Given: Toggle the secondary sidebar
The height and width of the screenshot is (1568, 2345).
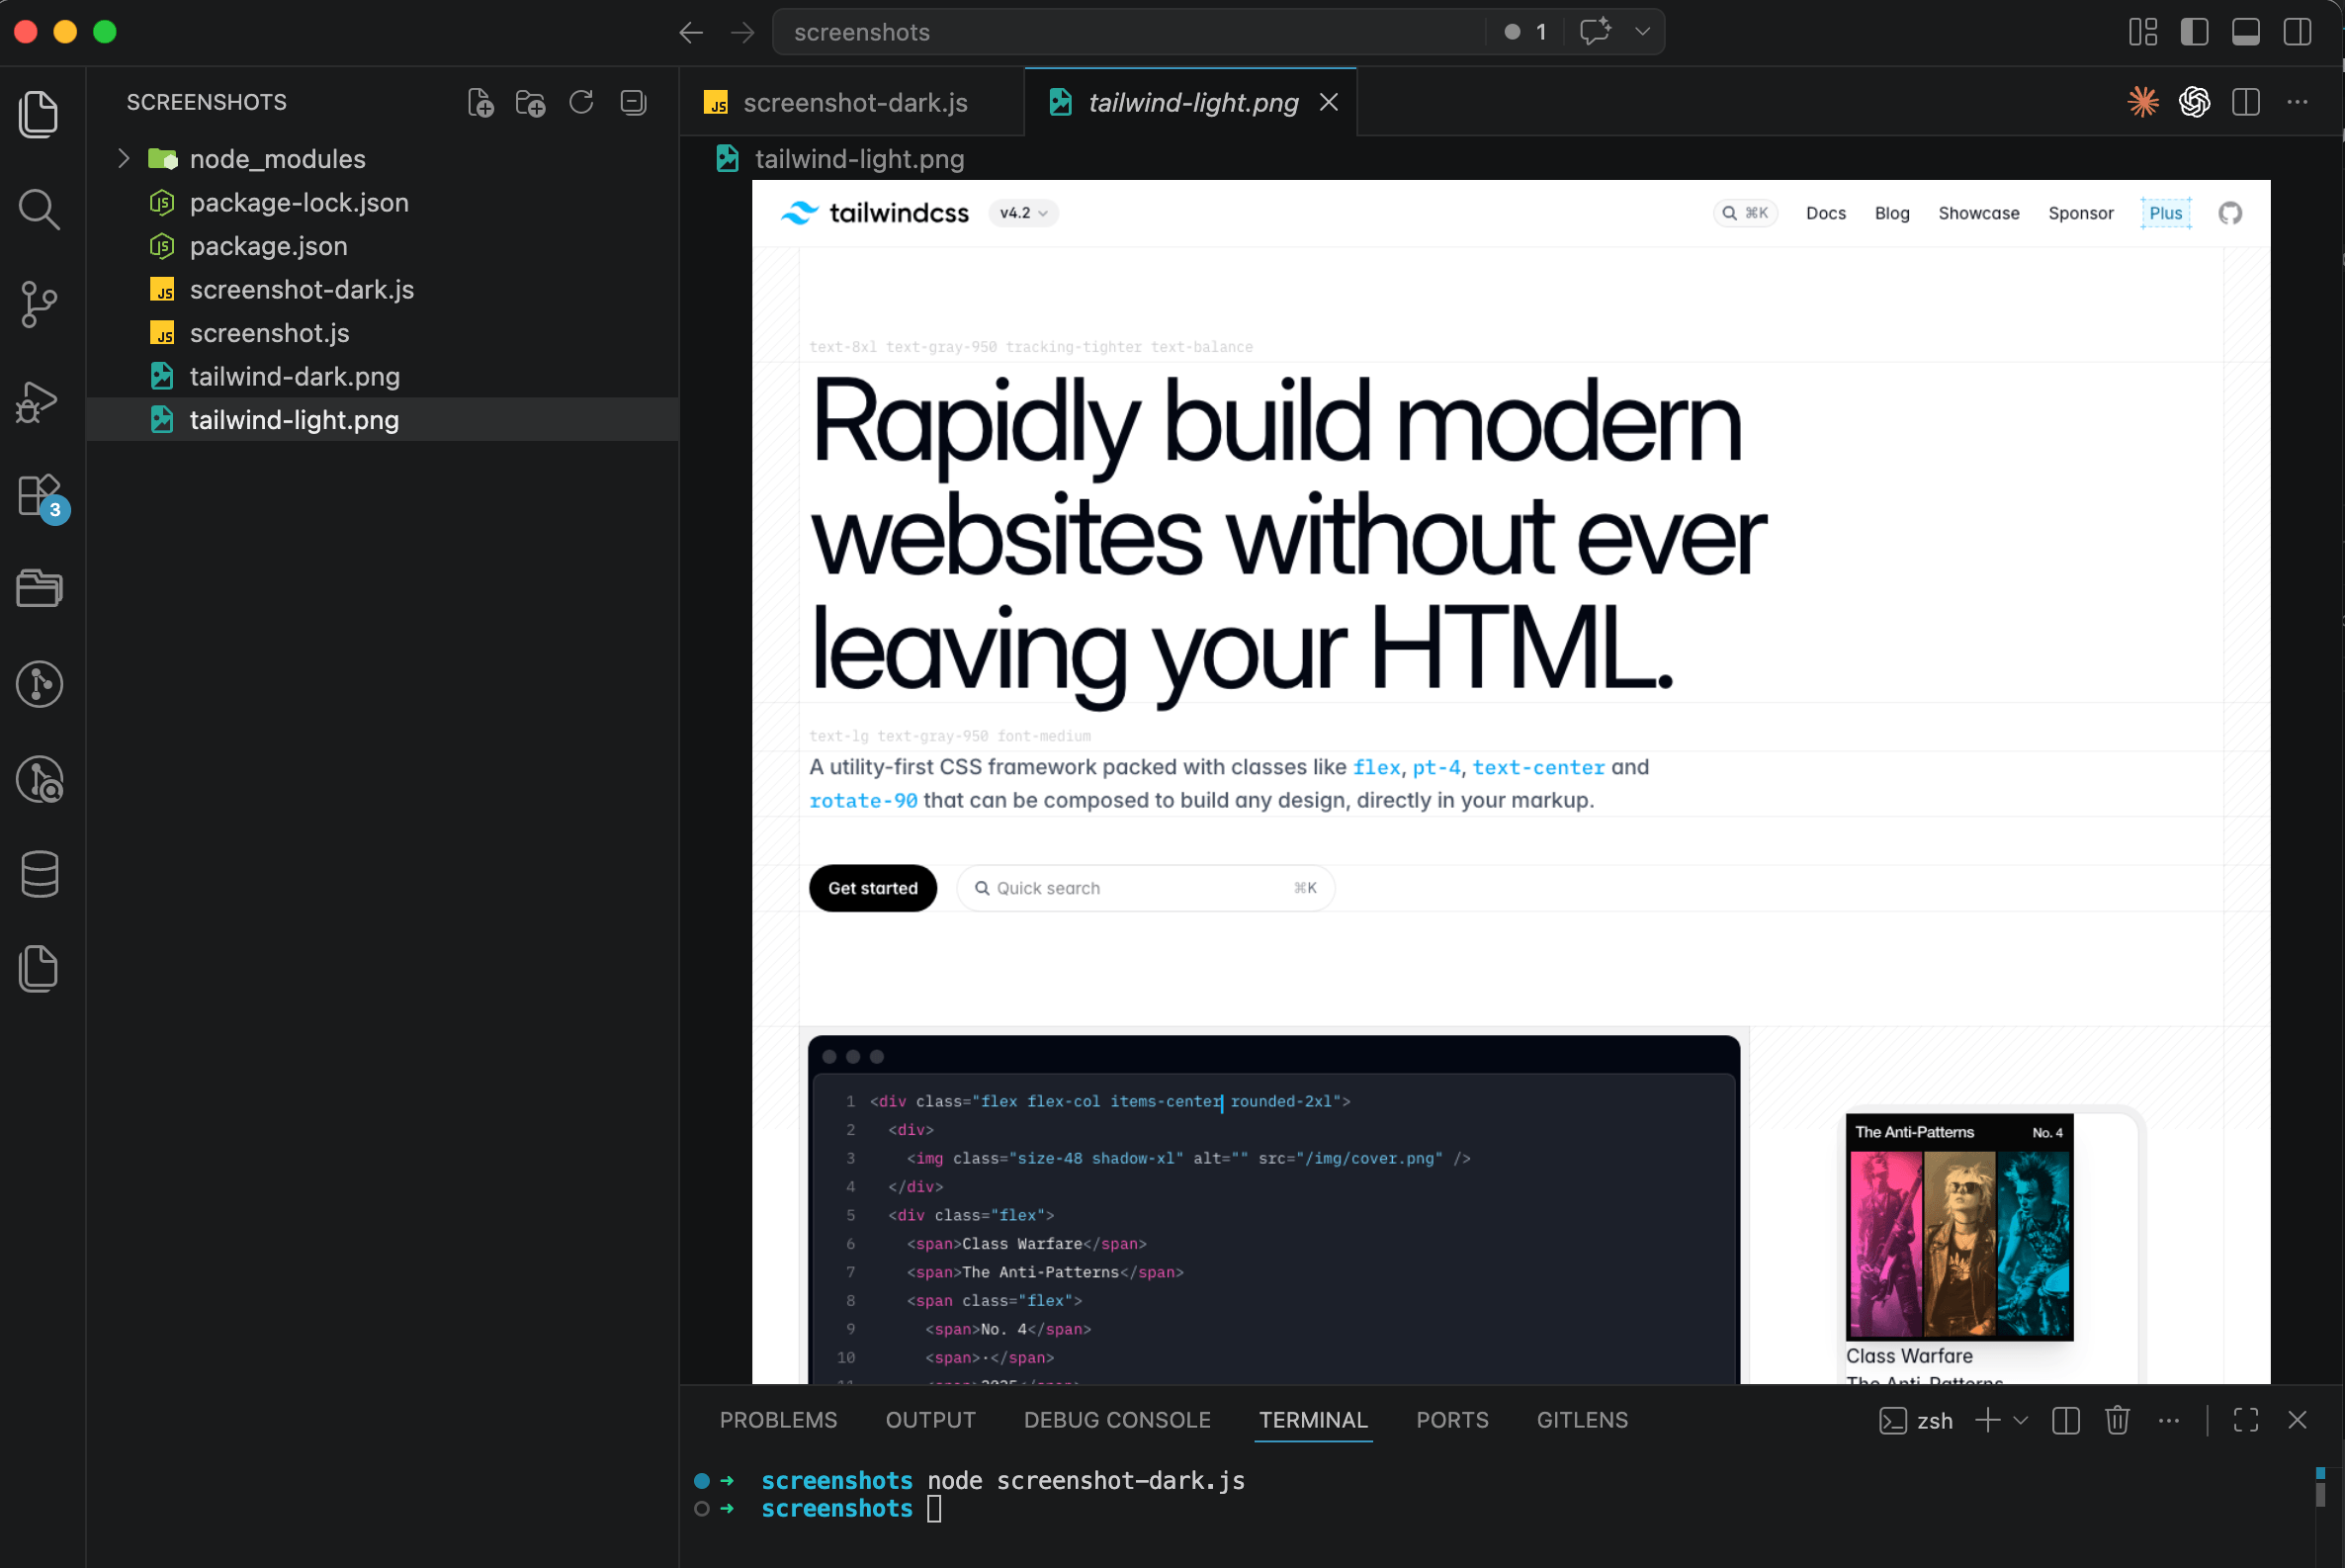Looking at the screenshot, I should [2297, 31].
